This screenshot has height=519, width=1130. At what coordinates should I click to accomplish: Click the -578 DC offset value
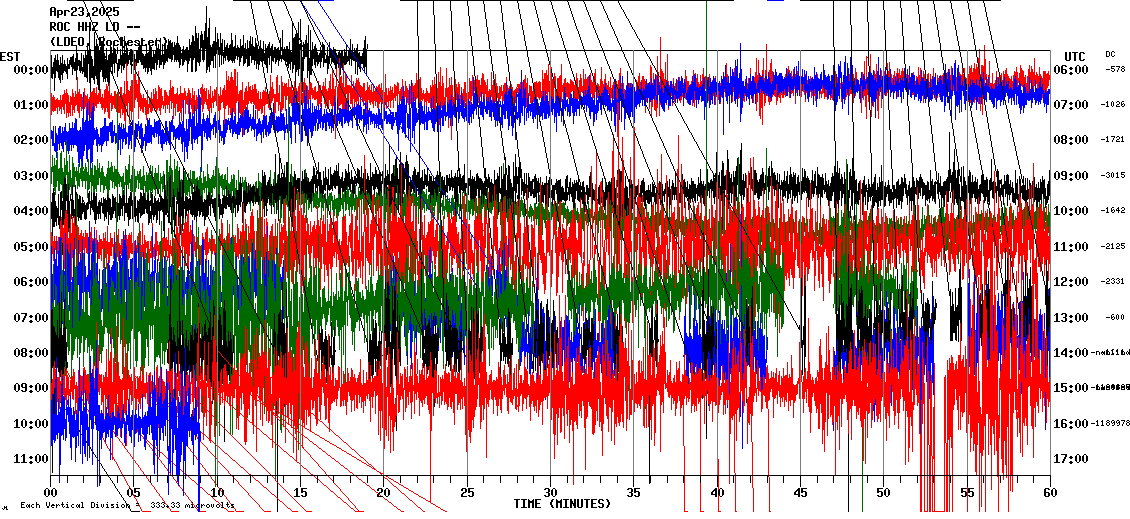(x=1114, y=70)
